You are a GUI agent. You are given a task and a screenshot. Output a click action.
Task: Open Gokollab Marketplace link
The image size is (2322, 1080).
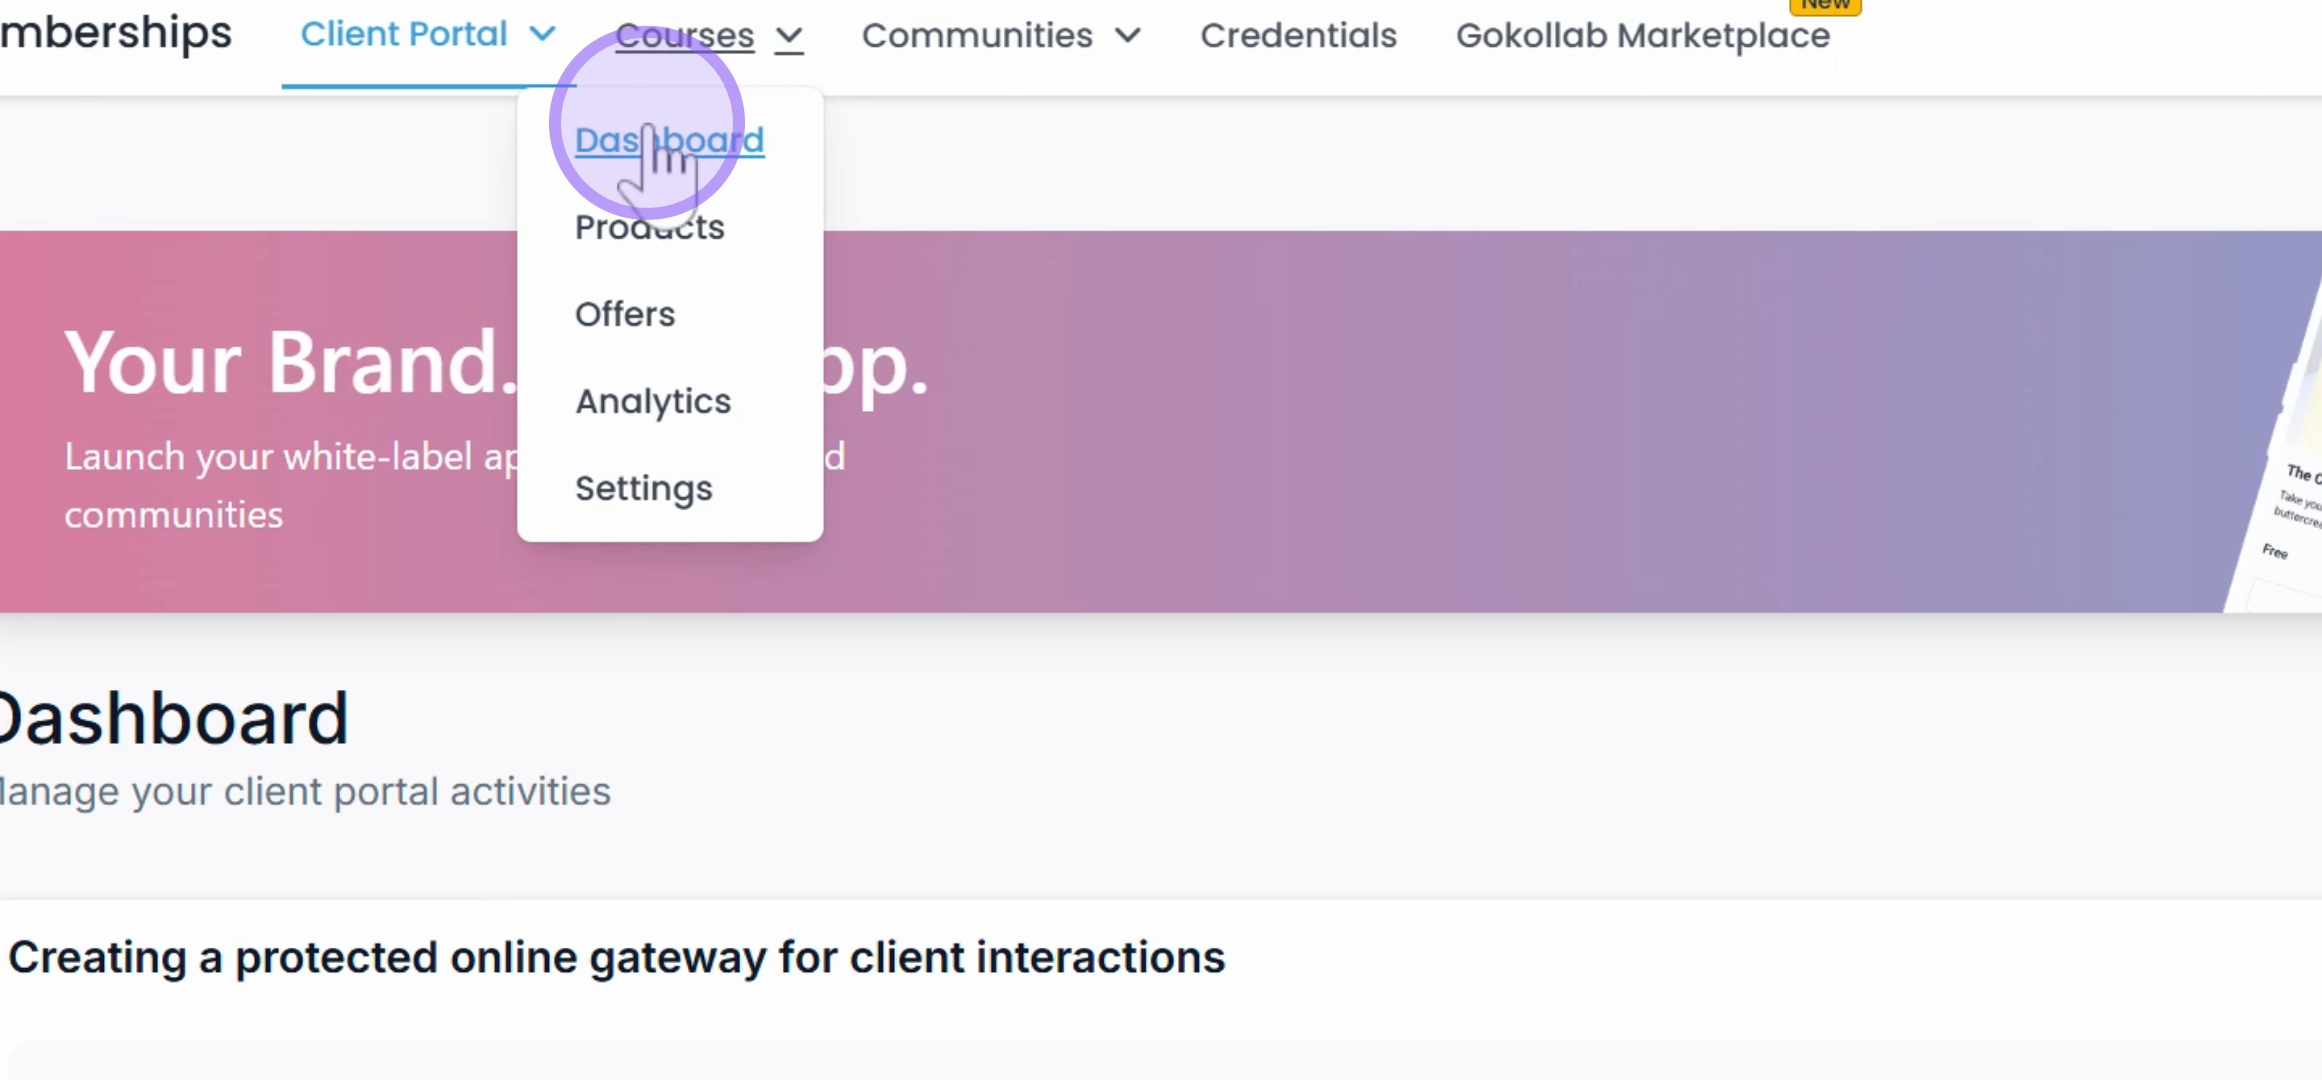(x=1642, y=36)
